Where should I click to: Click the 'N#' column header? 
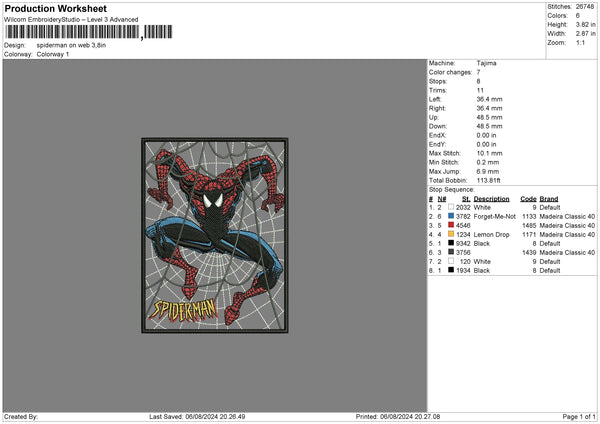click(442, 199)
